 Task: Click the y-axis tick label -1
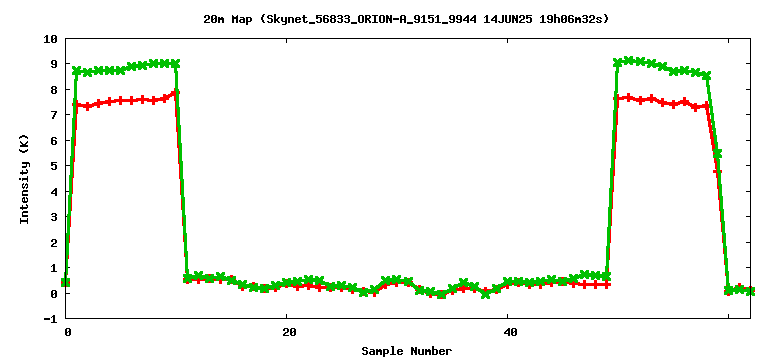click(51, 319)
